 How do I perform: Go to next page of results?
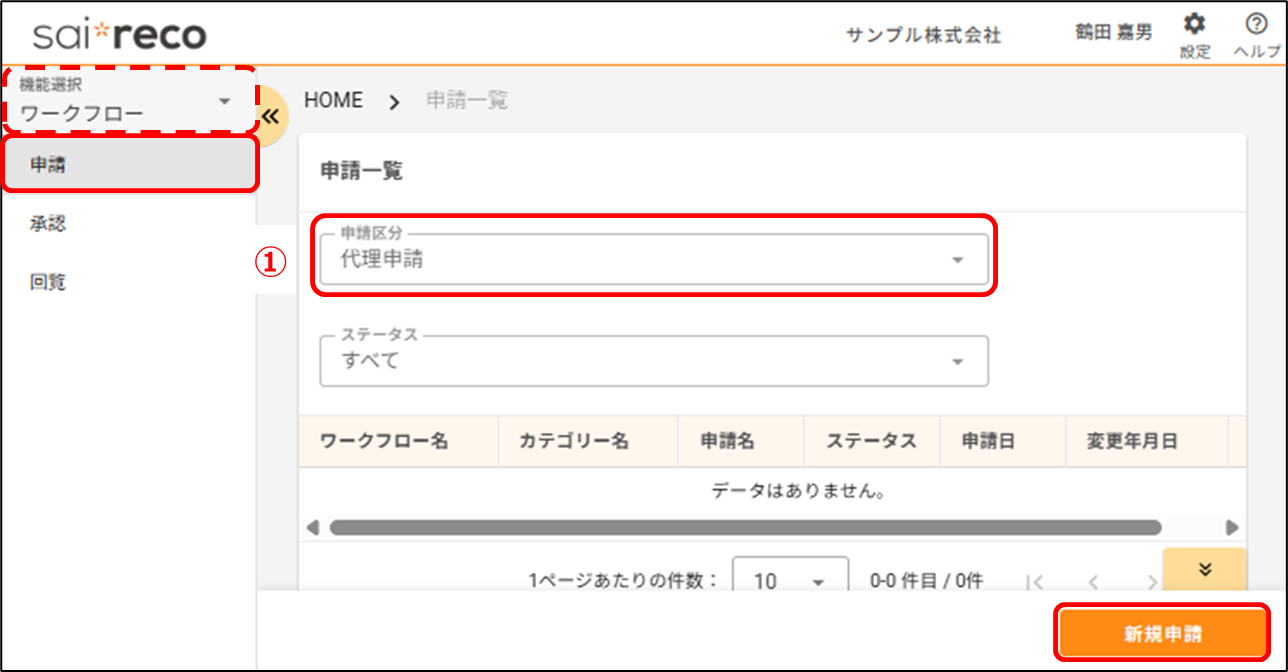click(1151, 581)
